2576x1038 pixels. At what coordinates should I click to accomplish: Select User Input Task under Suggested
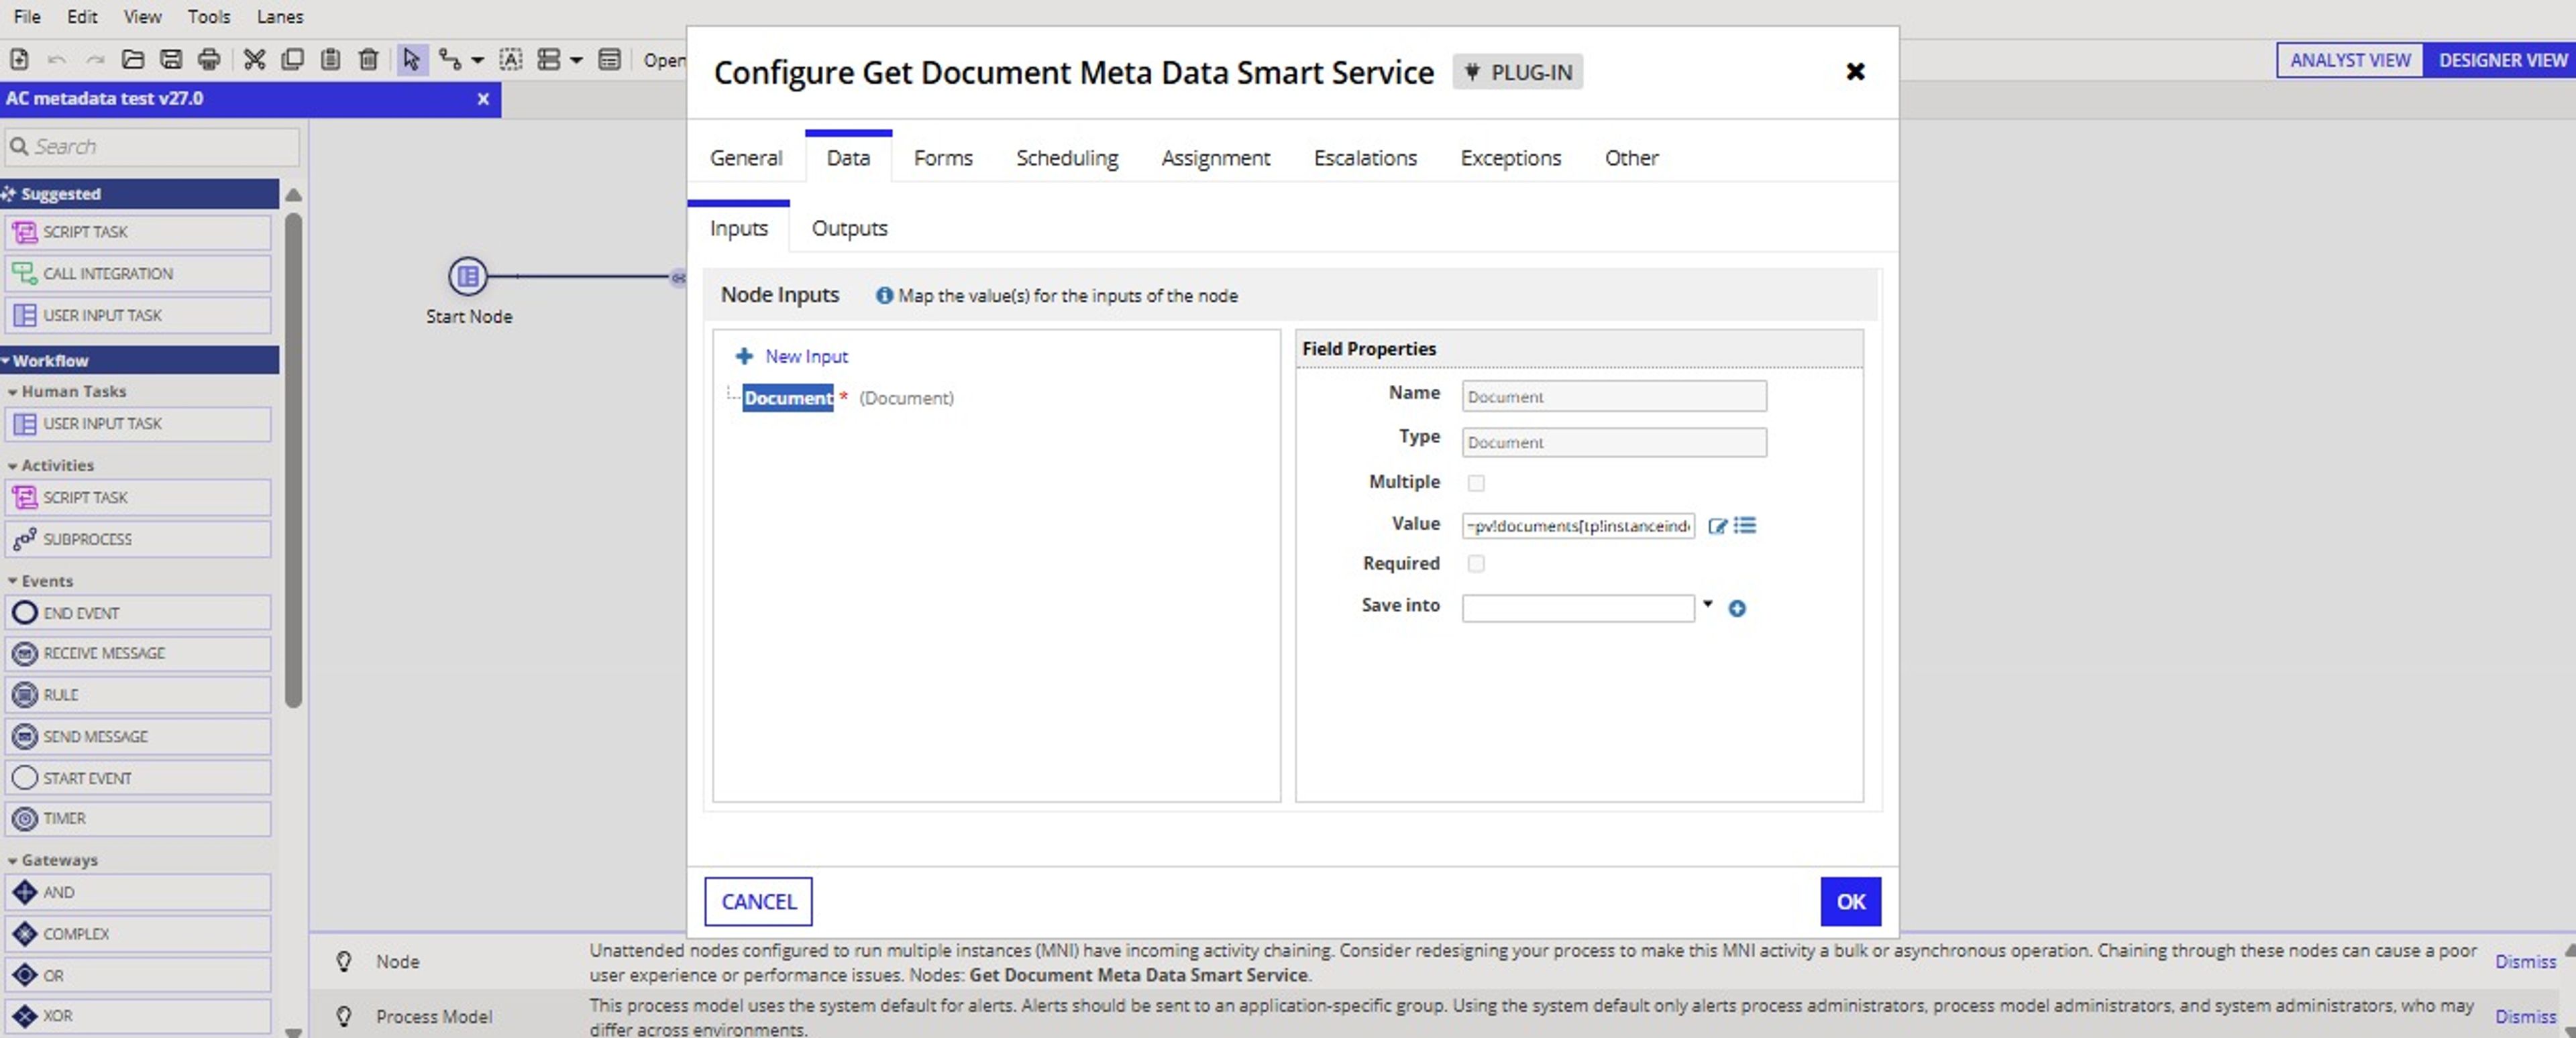pyautogui.click(x=138, y=316)
